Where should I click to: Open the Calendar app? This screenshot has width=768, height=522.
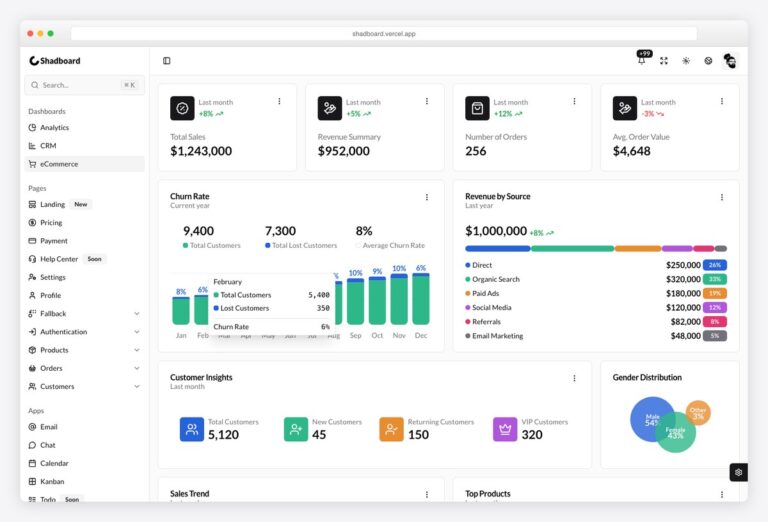(84, 463)
